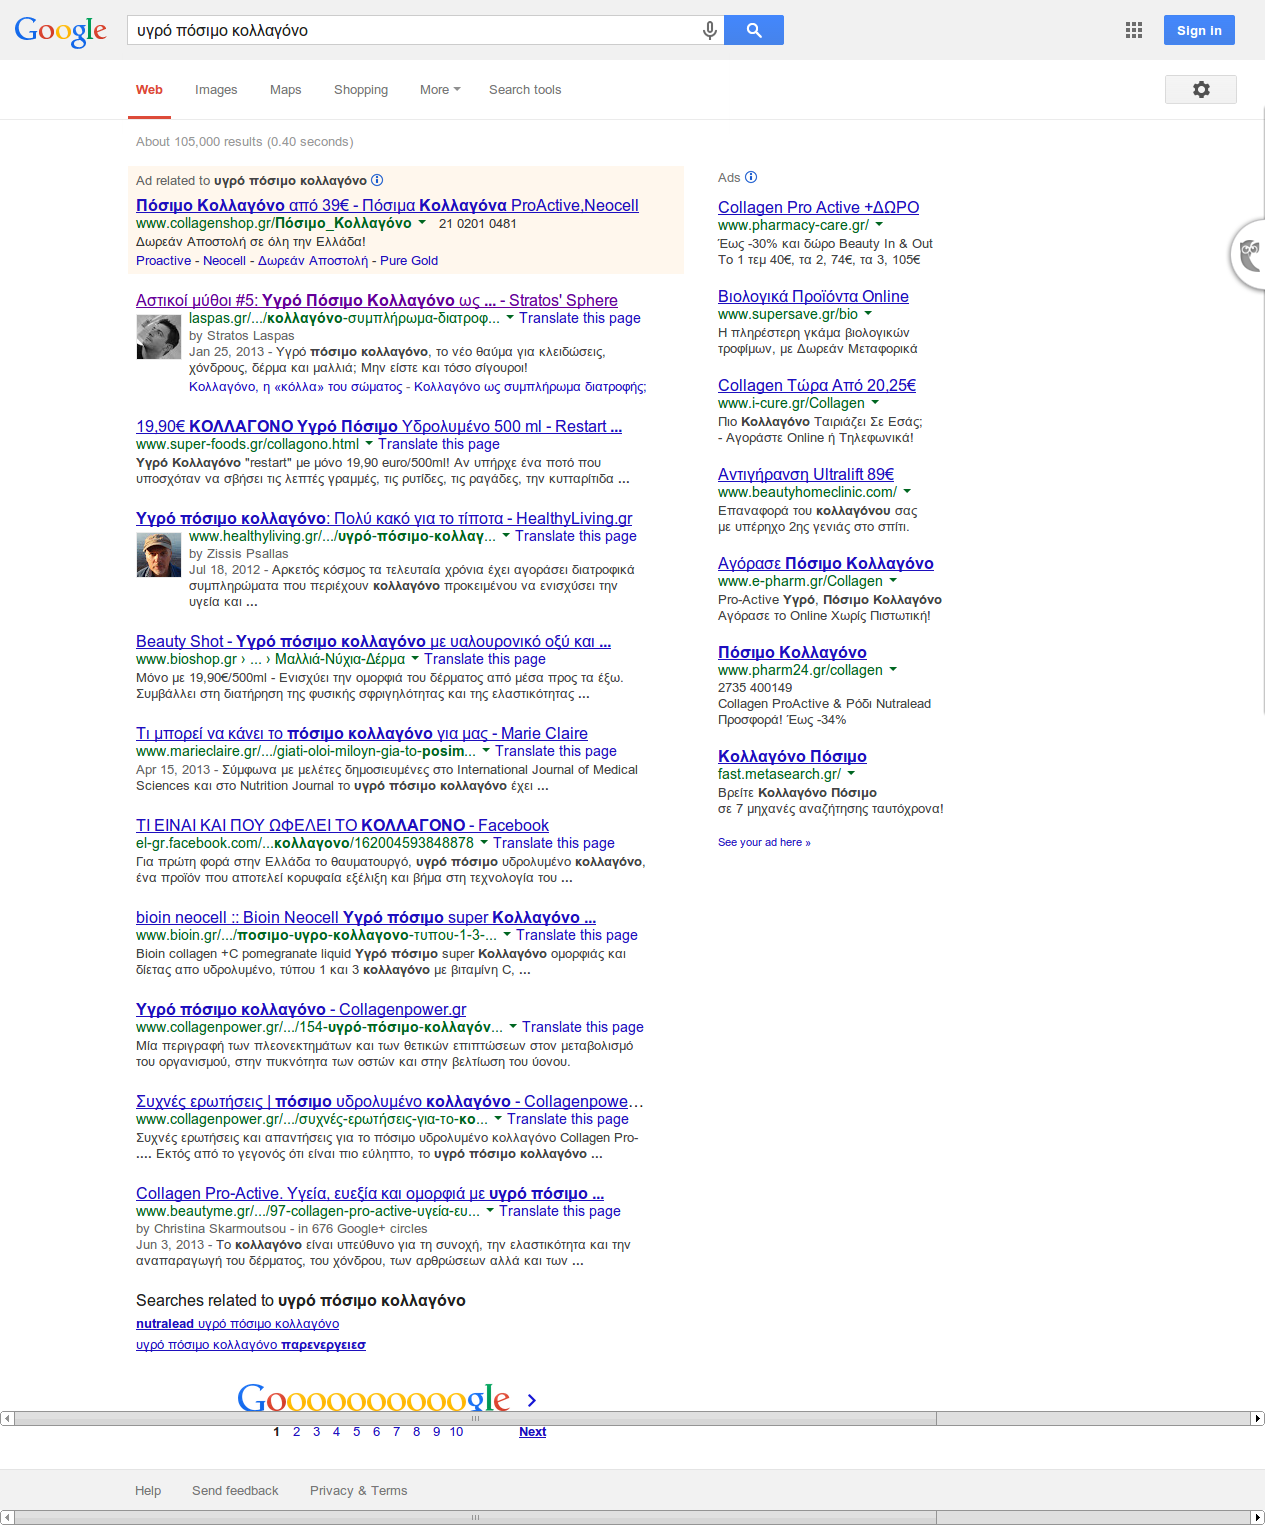
Task: Open related search ending 'παρενεργειεσ'
Action: (x=251, y=1344)
